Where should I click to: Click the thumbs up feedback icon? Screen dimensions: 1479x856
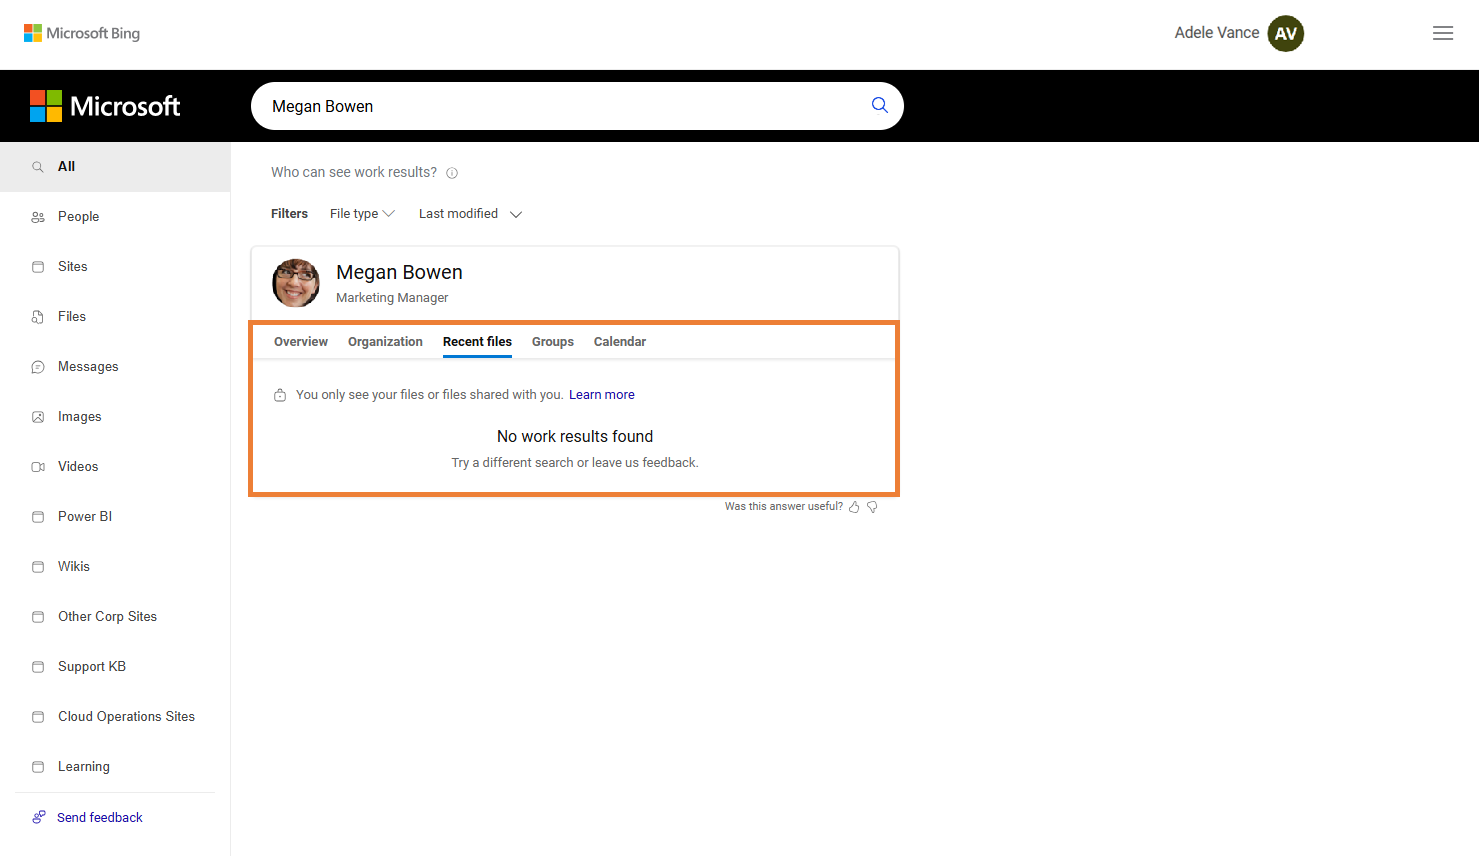click(x=854, y=507)
